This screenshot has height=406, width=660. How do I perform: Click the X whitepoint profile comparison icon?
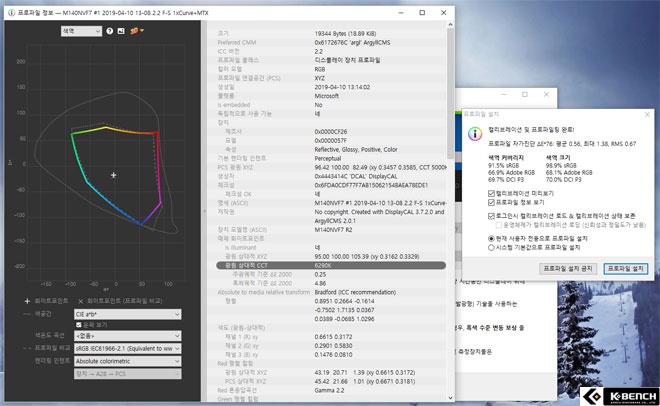click(x=80, y=301)
